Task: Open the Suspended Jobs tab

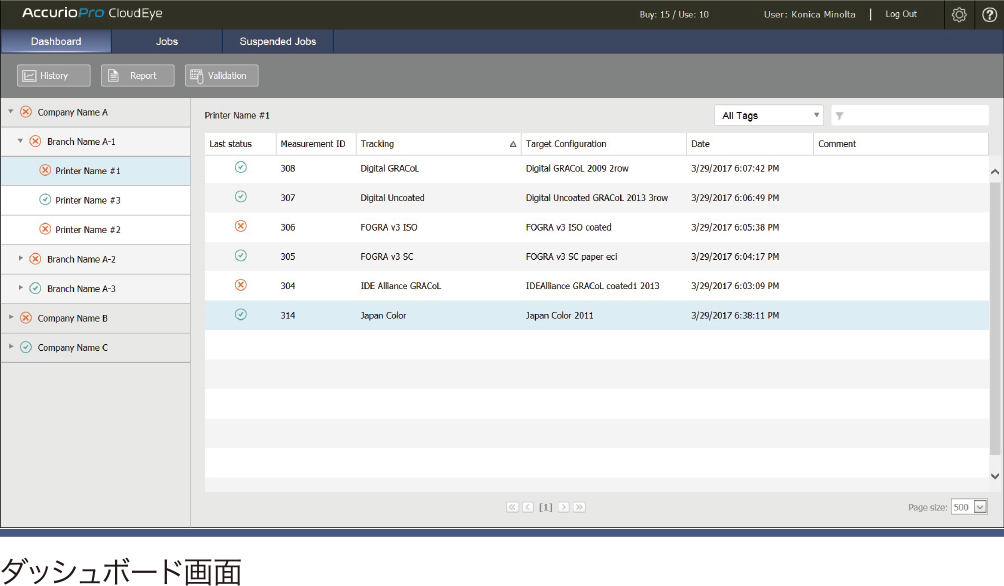Action: coord(277,41)
